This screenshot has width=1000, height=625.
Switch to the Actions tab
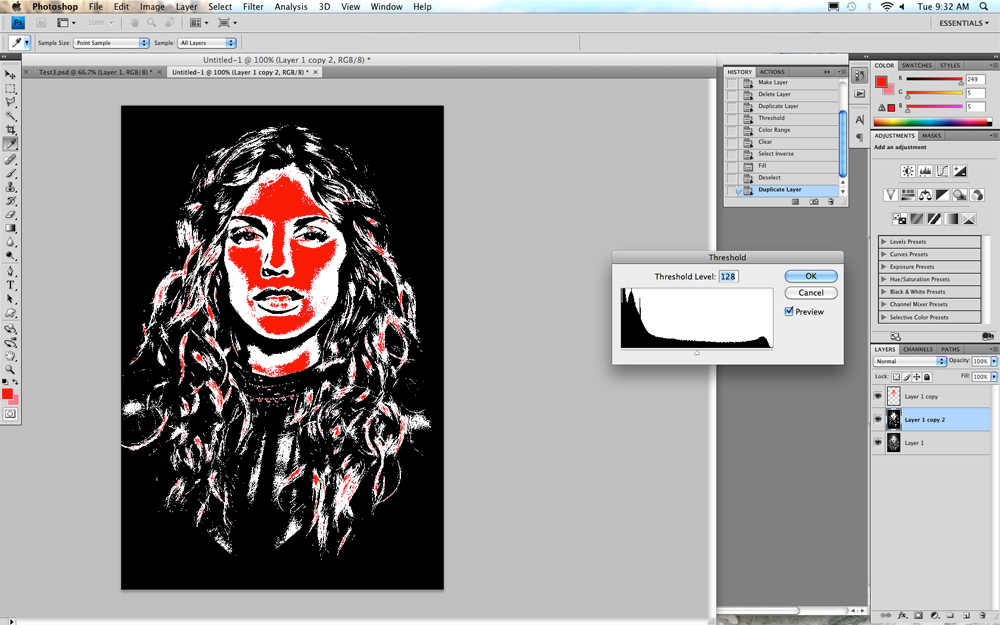coord(772,72)
